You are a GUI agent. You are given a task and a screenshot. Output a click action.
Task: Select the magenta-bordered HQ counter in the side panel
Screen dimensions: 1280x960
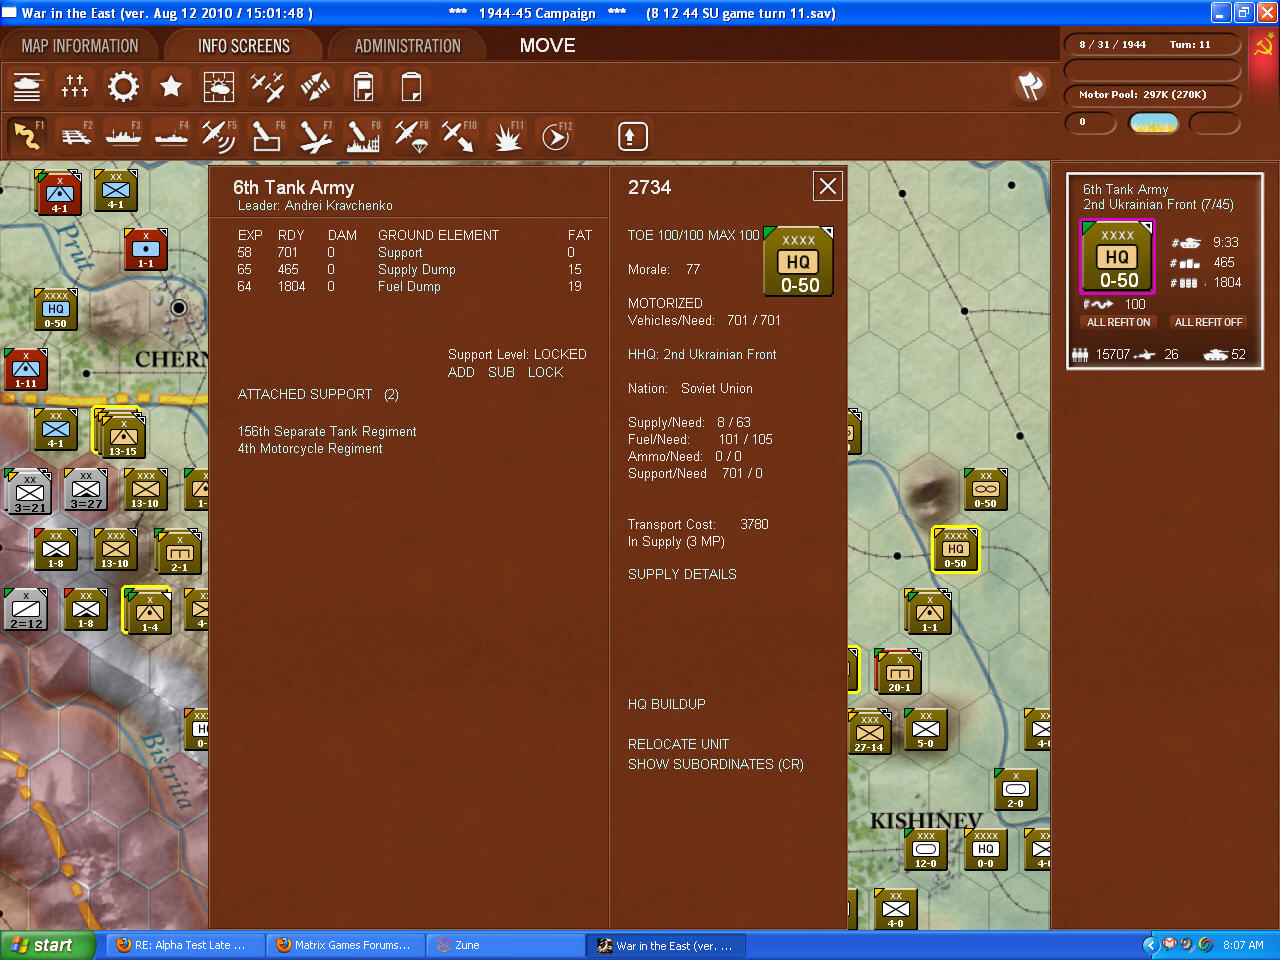(x=1118, y=257)
